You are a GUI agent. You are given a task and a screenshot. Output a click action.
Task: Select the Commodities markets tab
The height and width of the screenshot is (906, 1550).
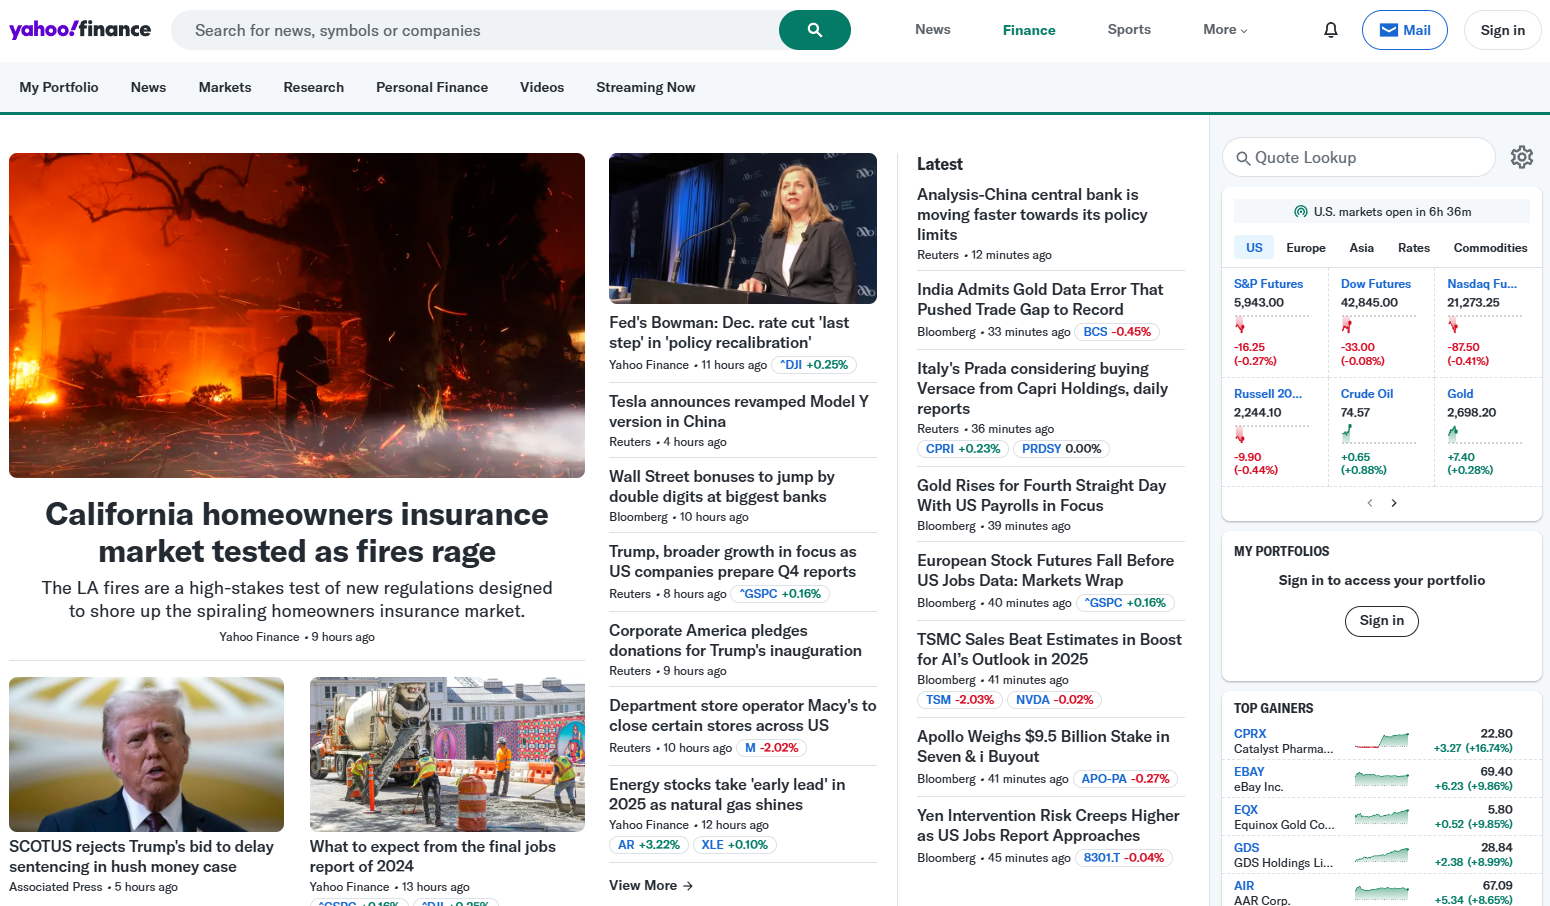click(x=1490, y=248)
